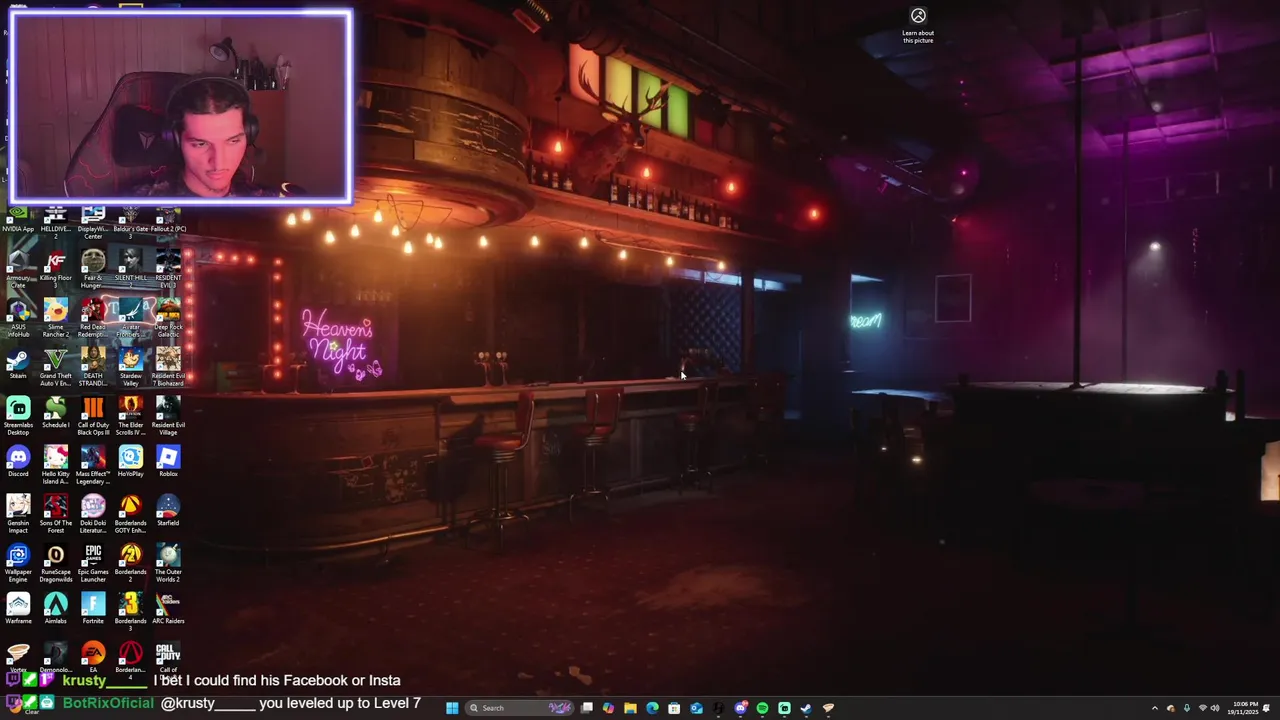The width and height of the screenshot is (1280, 720).
Task: Launch Microsoft Edge from the taskbar
Action: 652,708
